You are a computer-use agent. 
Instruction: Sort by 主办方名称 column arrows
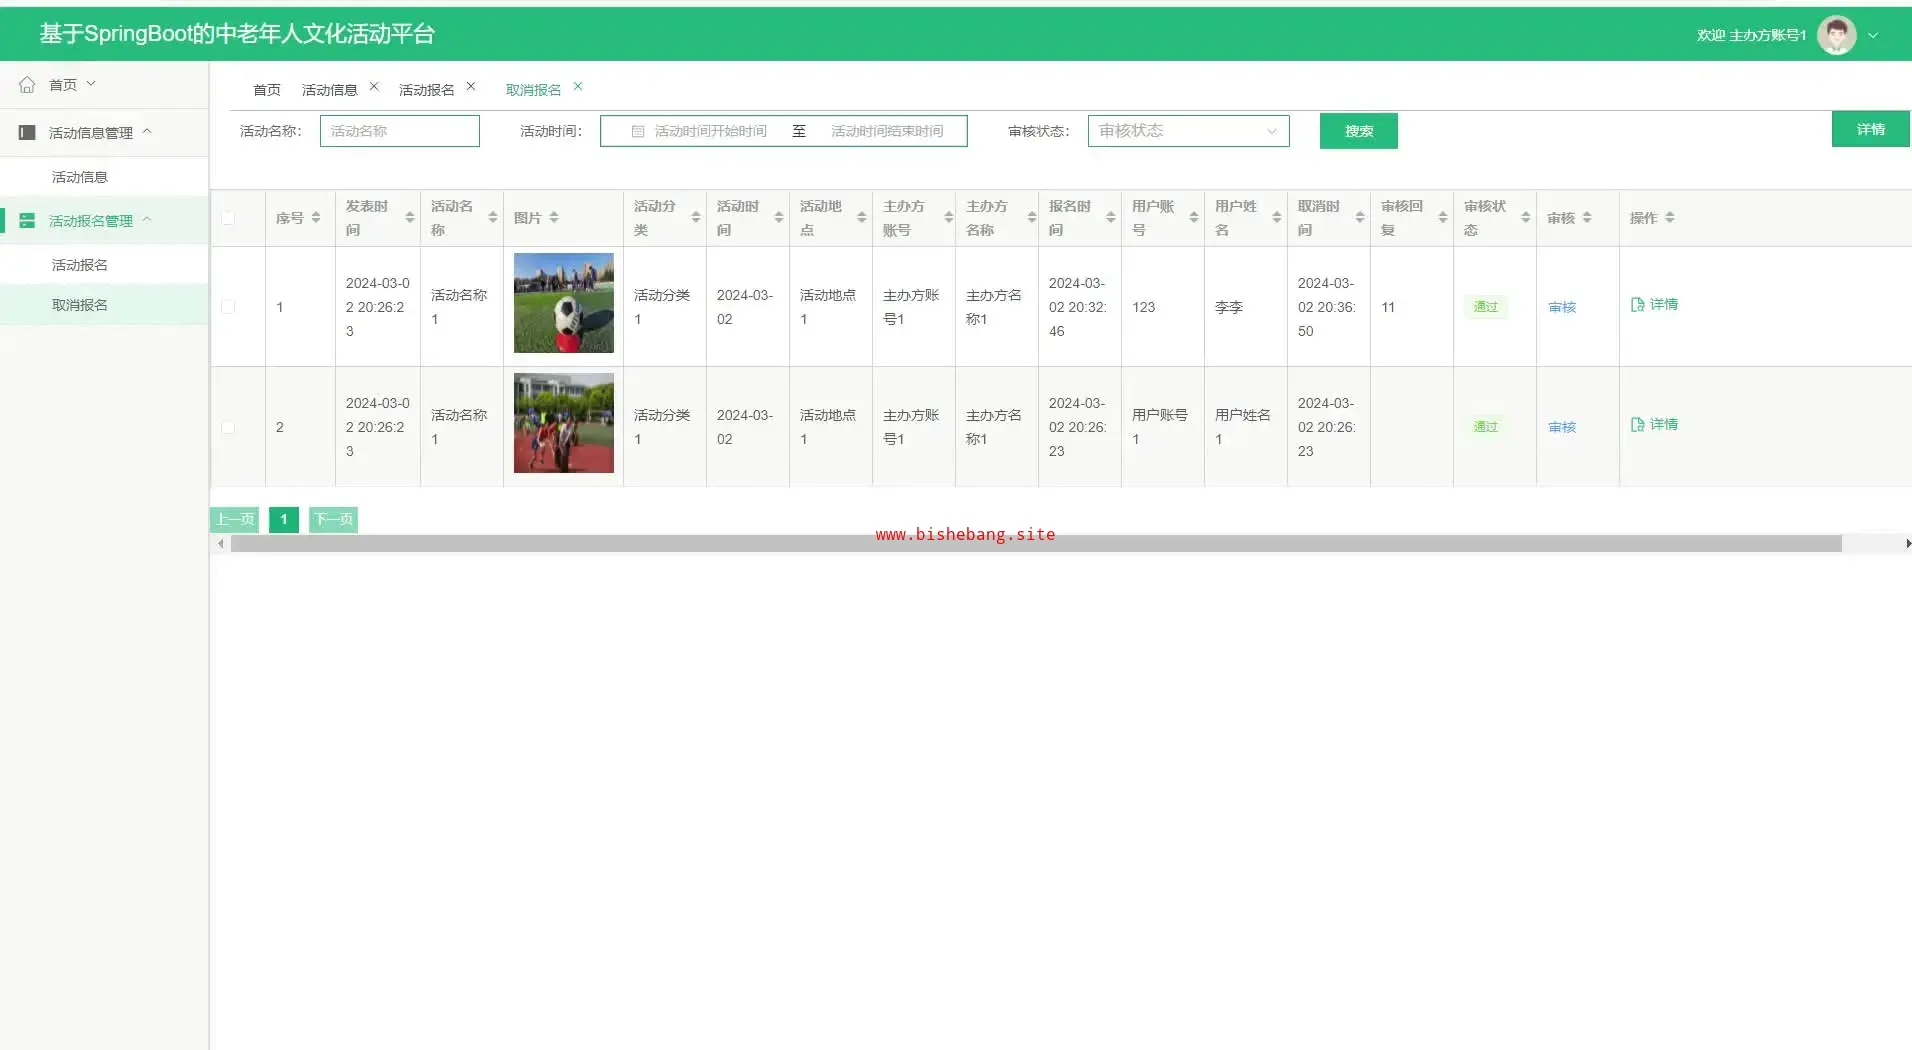(x=1032, y=217)
